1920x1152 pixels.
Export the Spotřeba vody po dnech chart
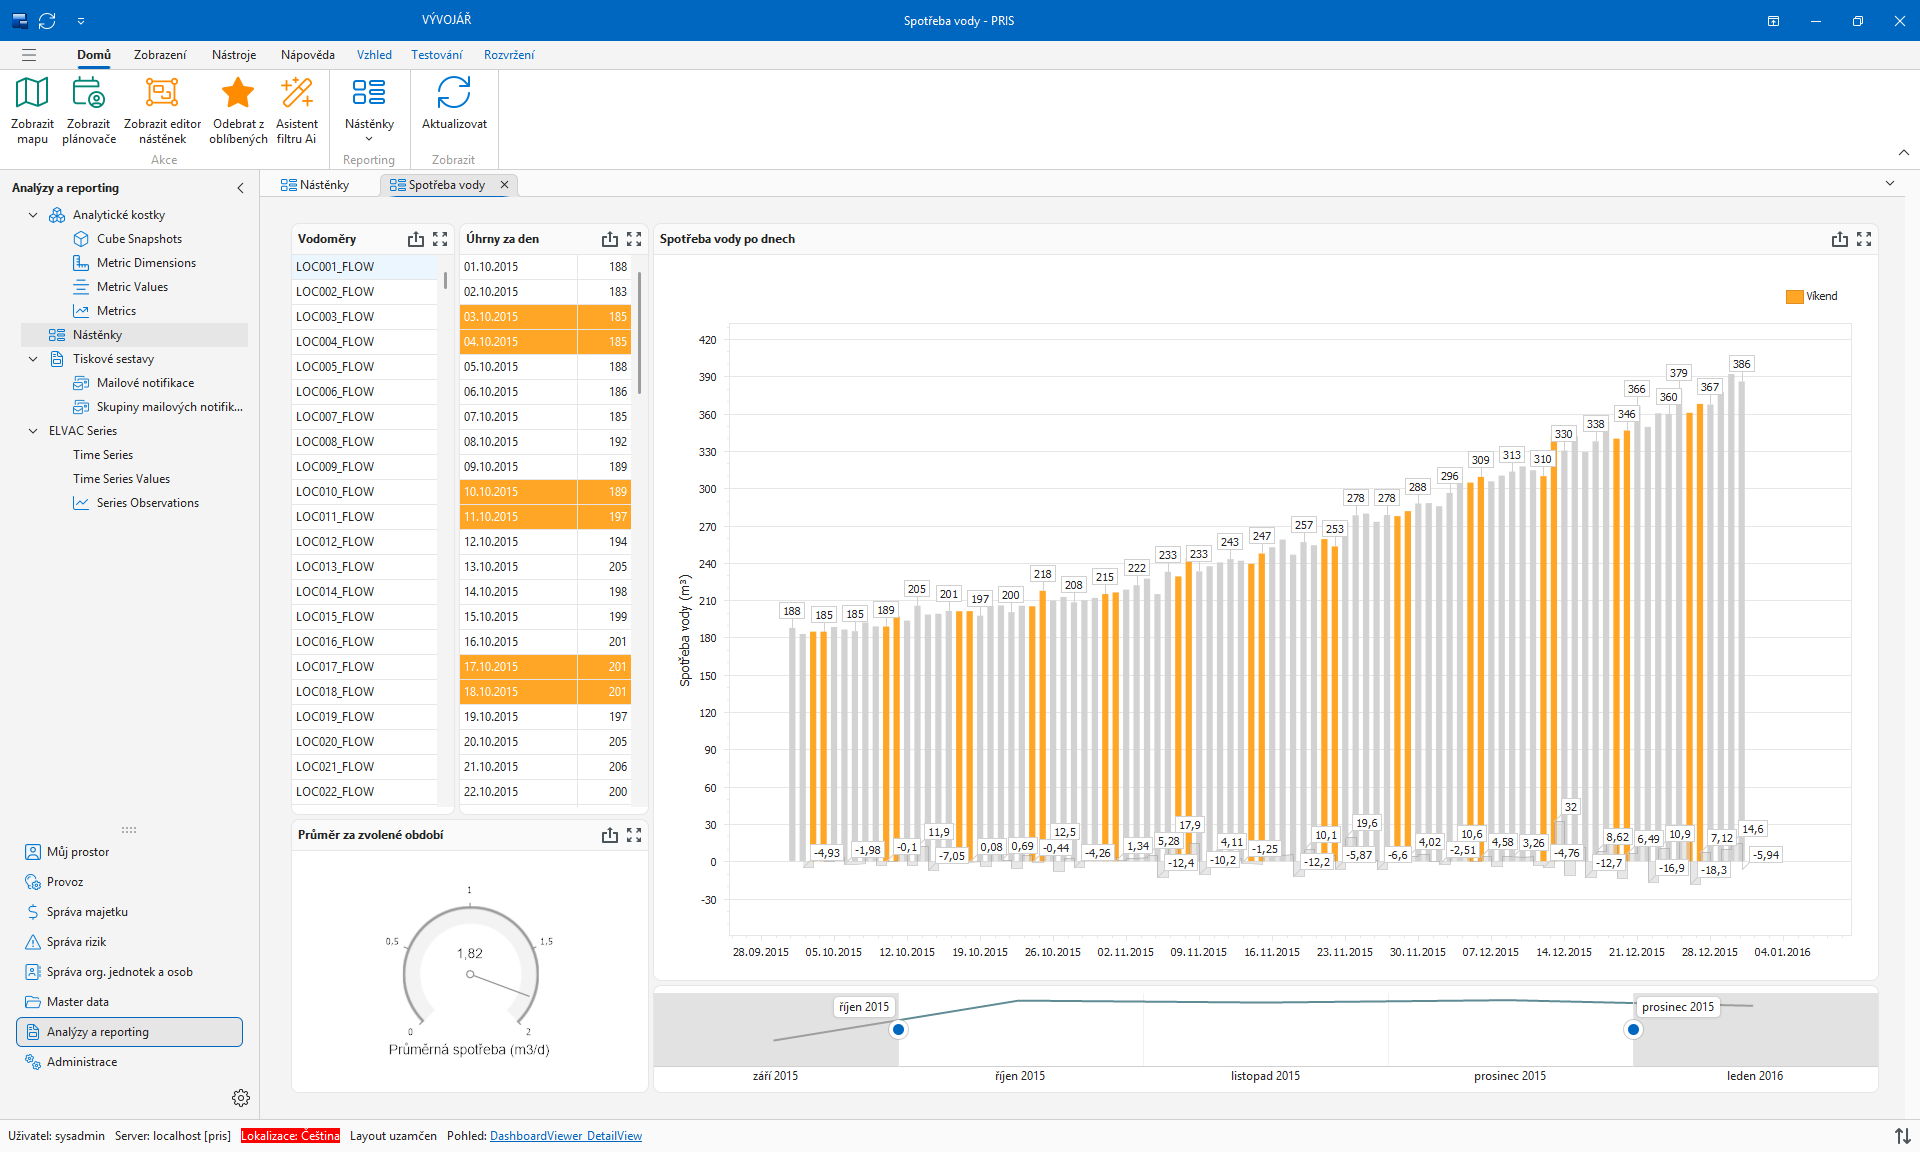pos(1840,239)
